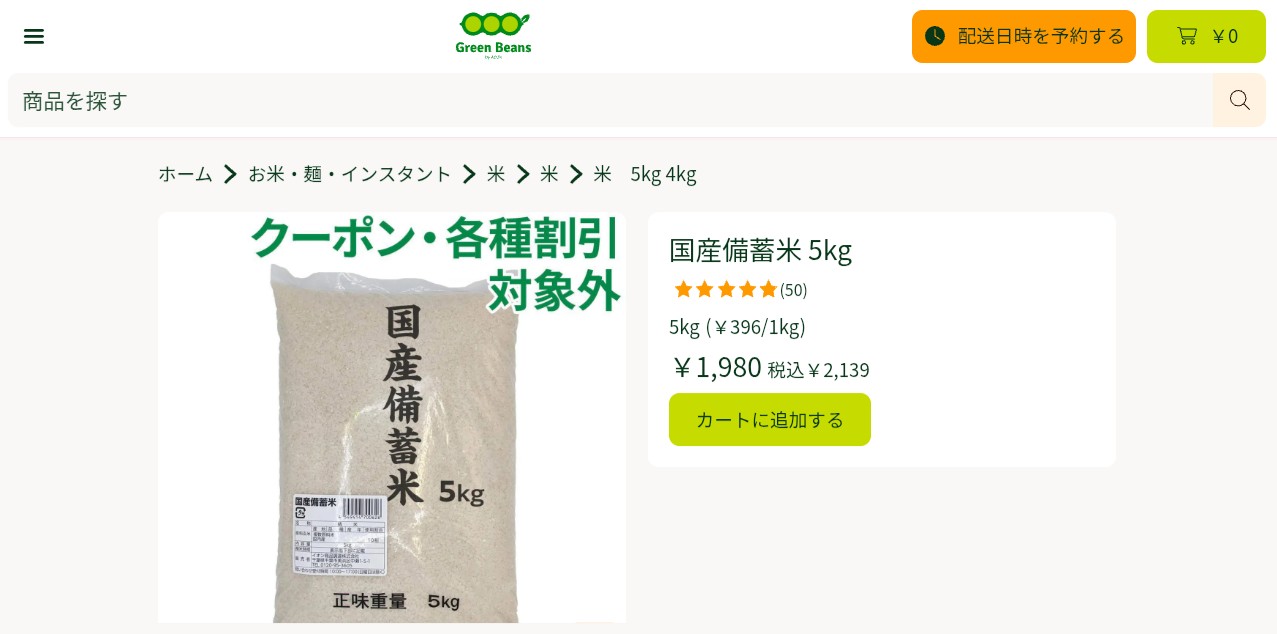This screenshot has width=1277, height=634.
Task: Click the clock icon in delivery button
Action: (x=935, y=36)
